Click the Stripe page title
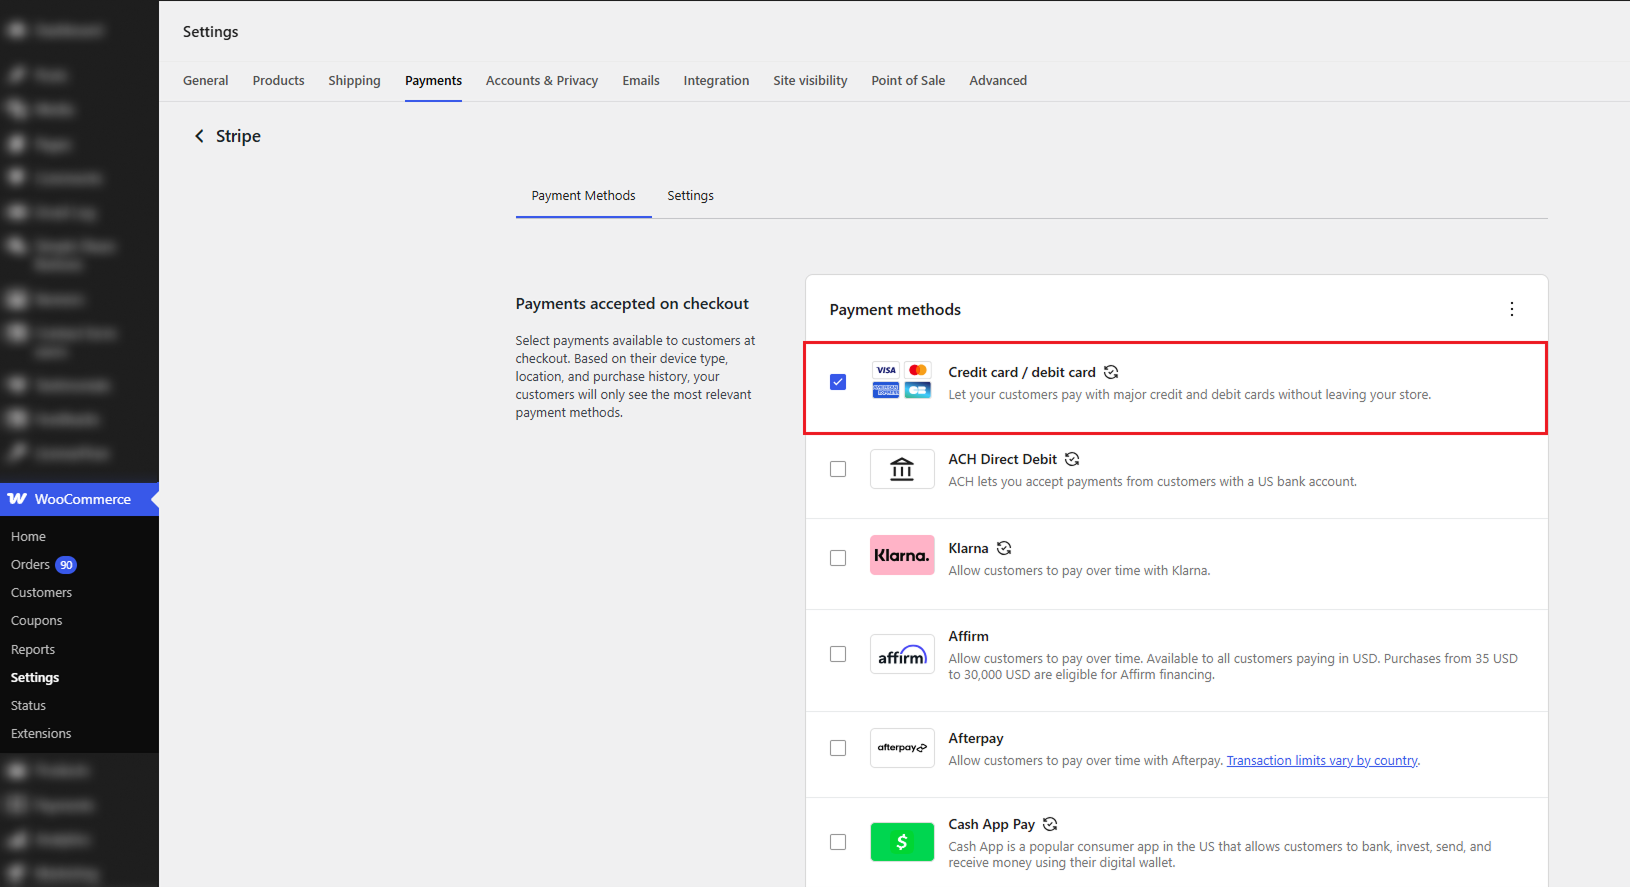The width and height of the screenshot is (1630, 887). pos(238,136)
